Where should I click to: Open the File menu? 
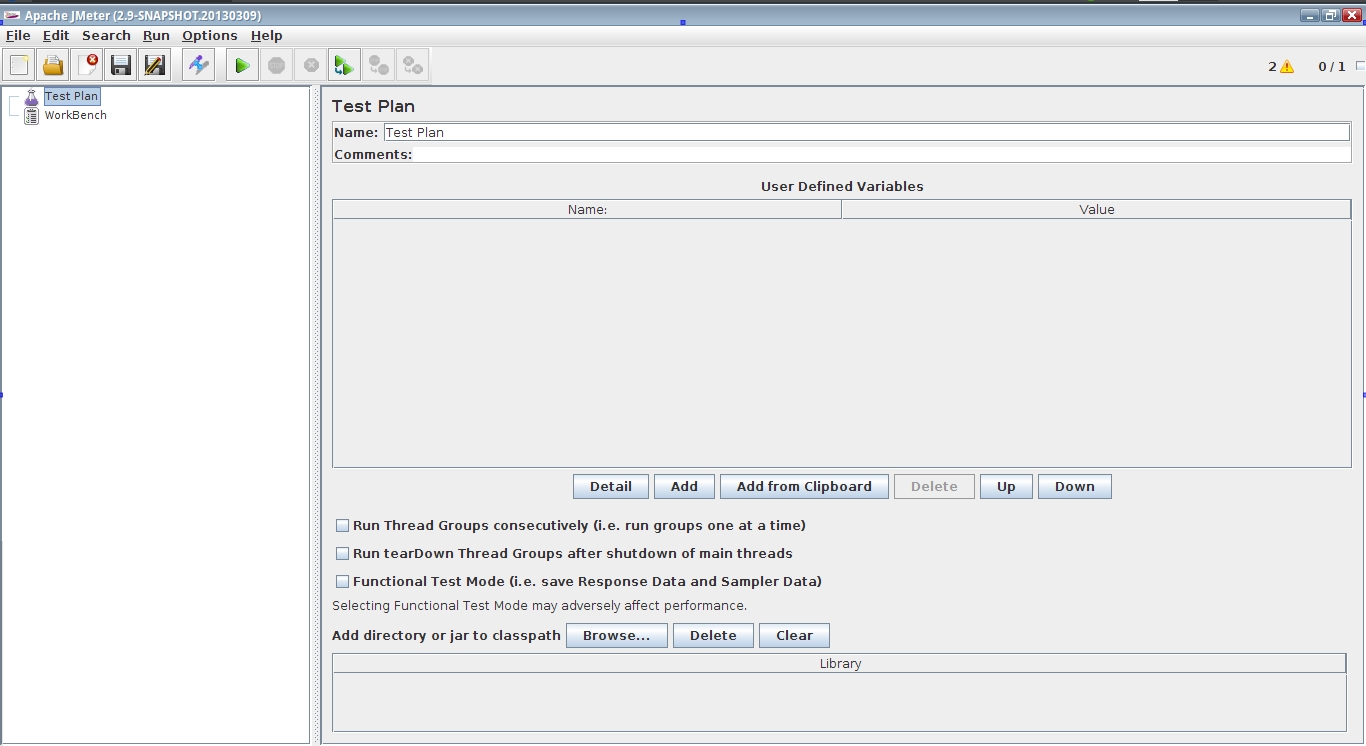pos(18,35)
